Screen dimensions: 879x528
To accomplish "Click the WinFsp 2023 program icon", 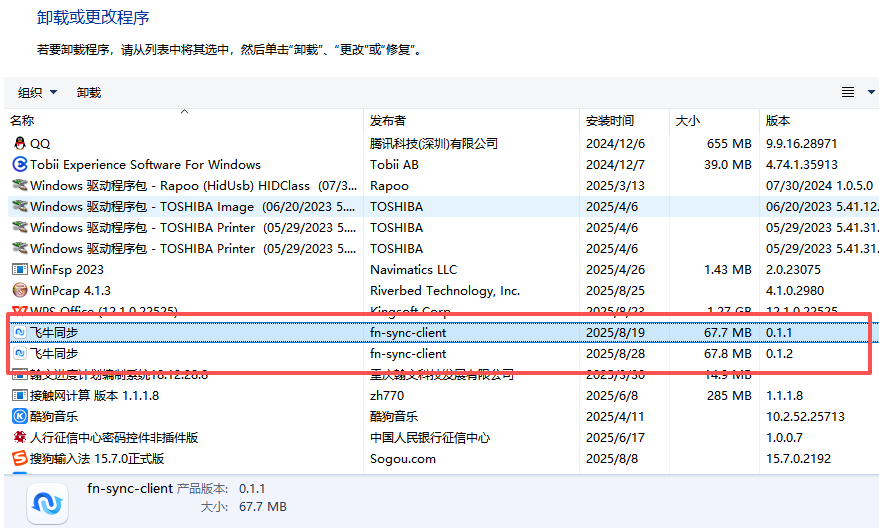I will 20,270.
